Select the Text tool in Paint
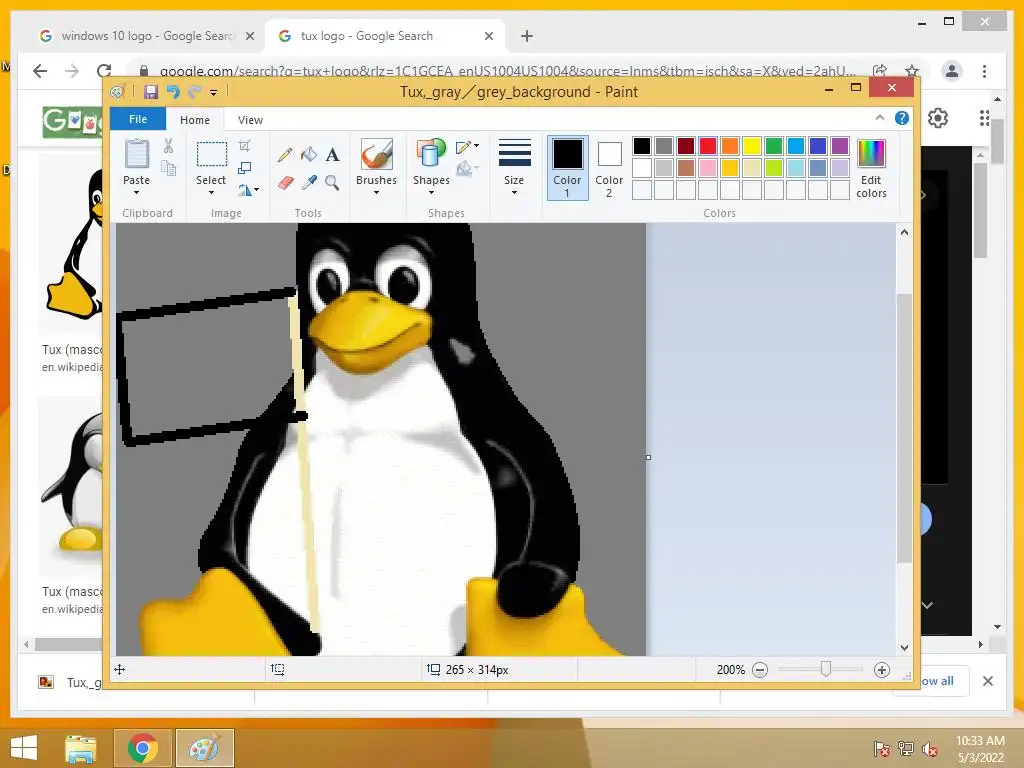1024x768 pixels. point(332,155)
